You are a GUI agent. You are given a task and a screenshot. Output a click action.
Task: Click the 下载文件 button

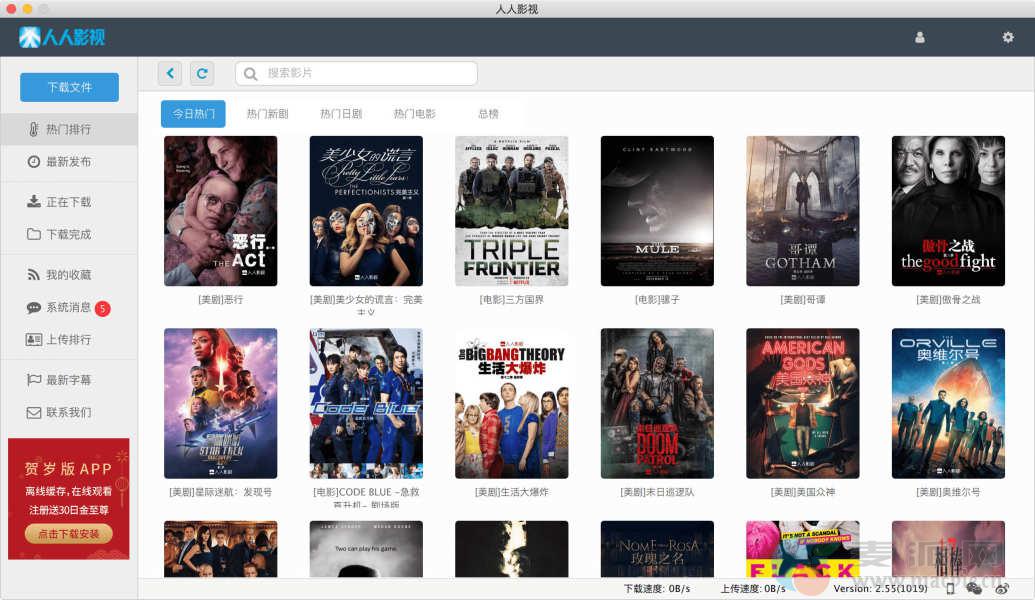(x=69, y=87)
